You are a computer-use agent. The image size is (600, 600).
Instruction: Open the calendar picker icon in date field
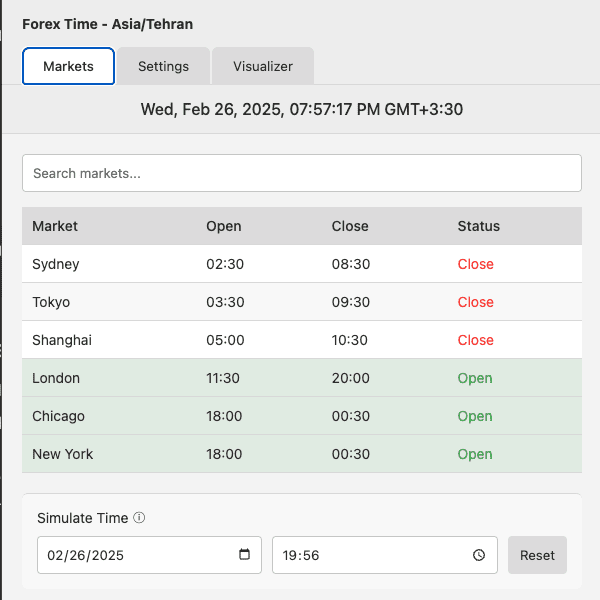(x=245, y=555)
